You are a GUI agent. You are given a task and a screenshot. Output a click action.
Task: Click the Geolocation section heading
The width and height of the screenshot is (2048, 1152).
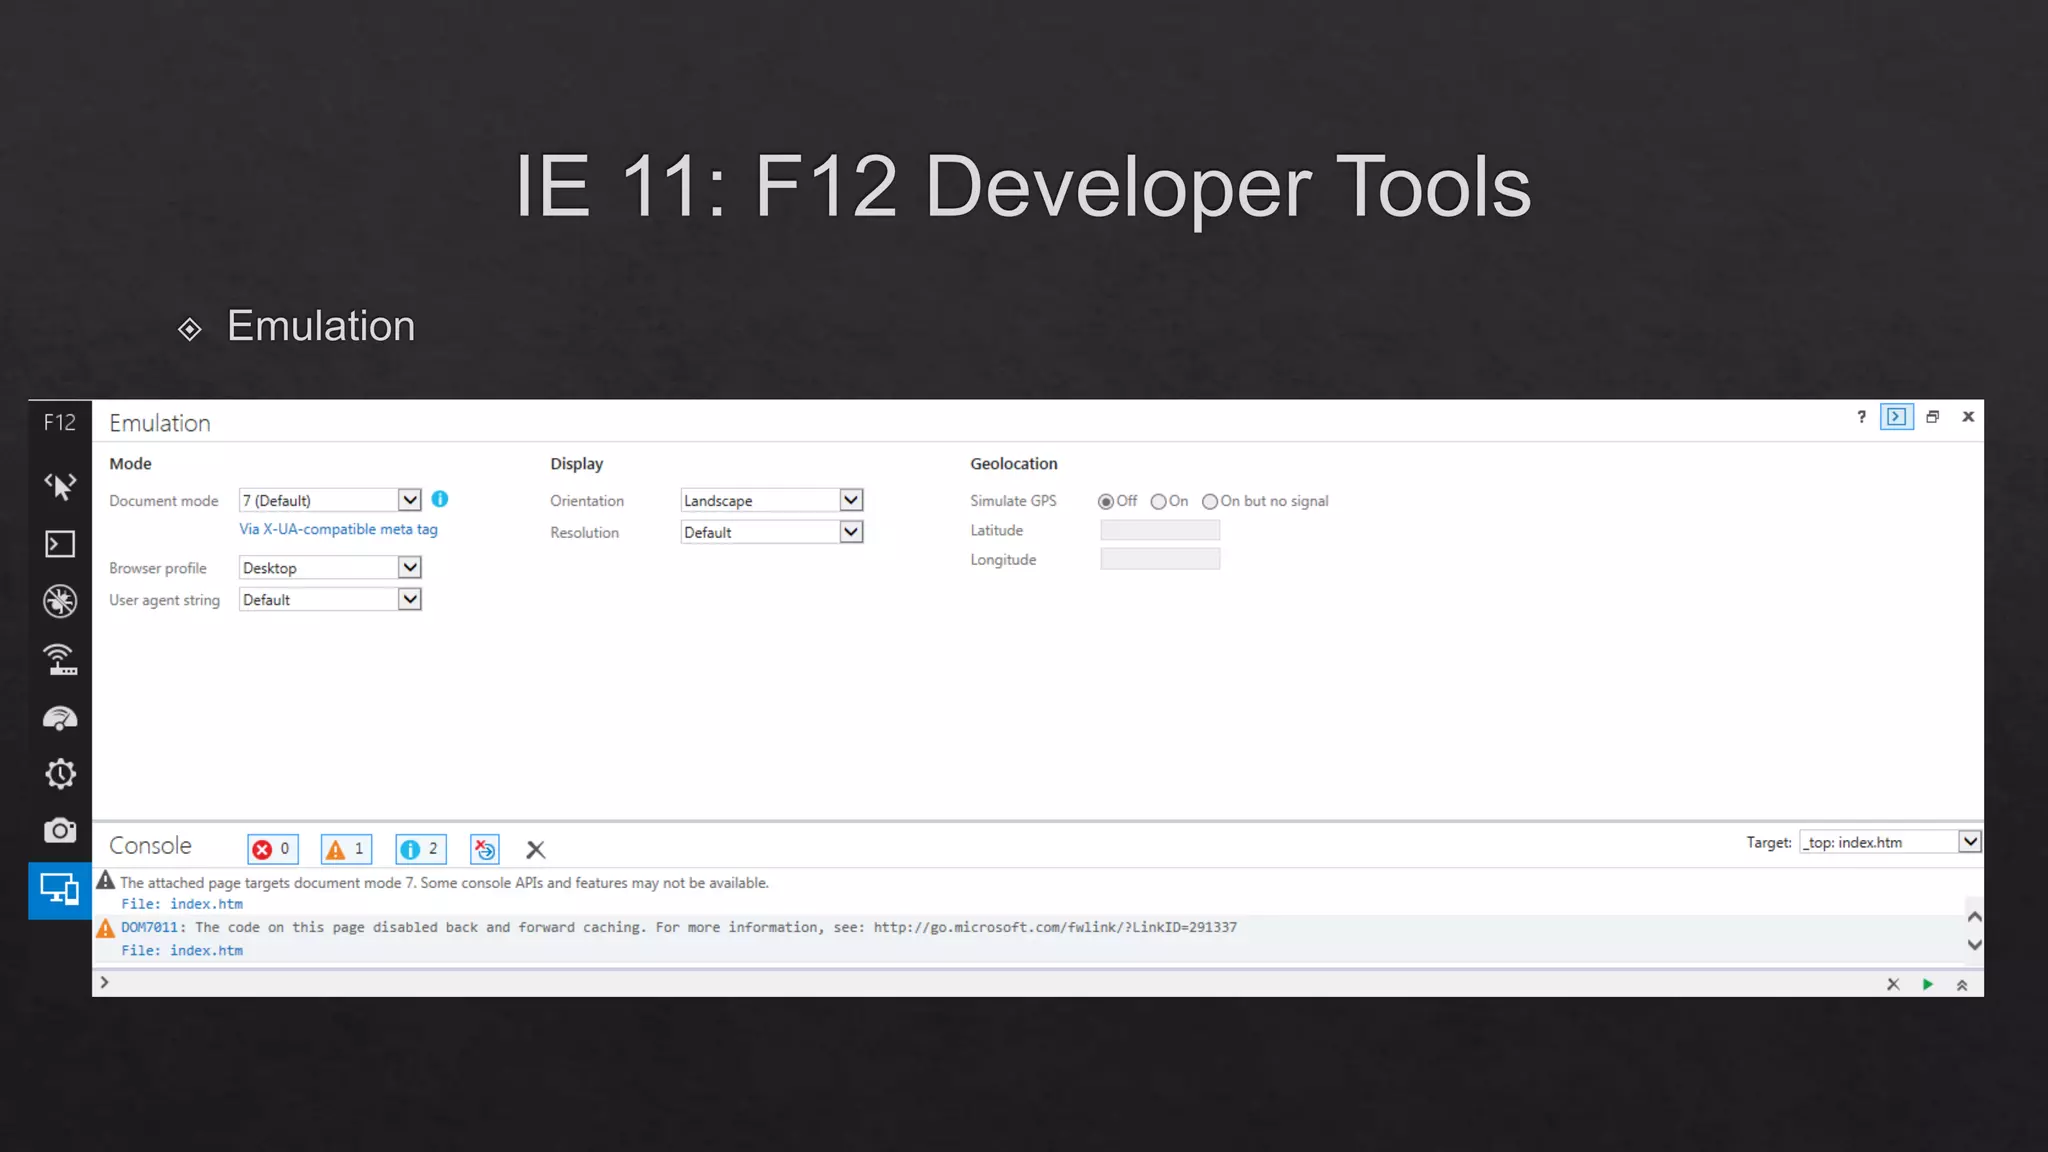1013,464
